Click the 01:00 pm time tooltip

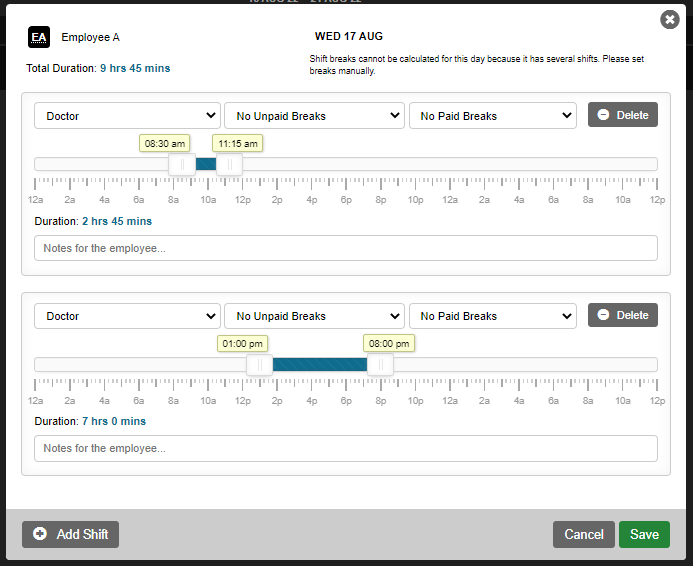pos(242,344)
